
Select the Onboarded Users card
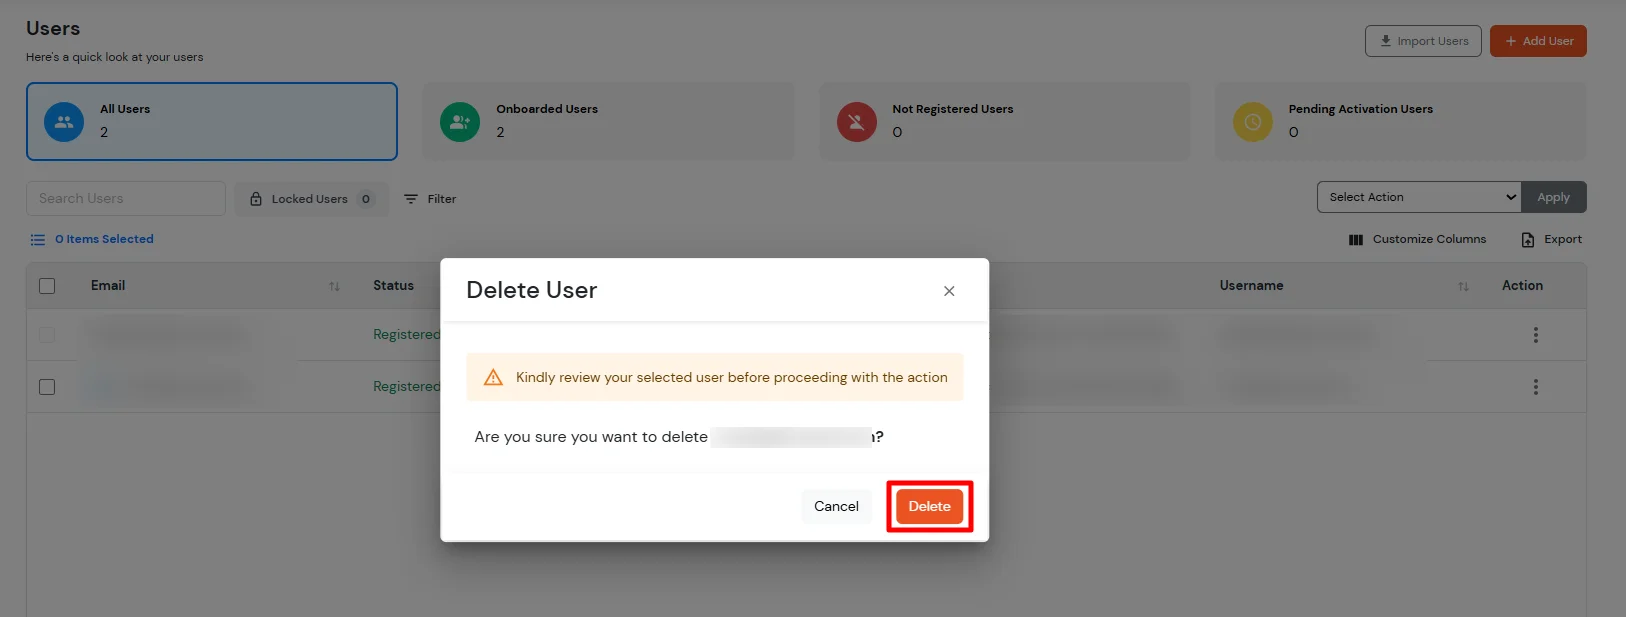[x=608, y=121]
